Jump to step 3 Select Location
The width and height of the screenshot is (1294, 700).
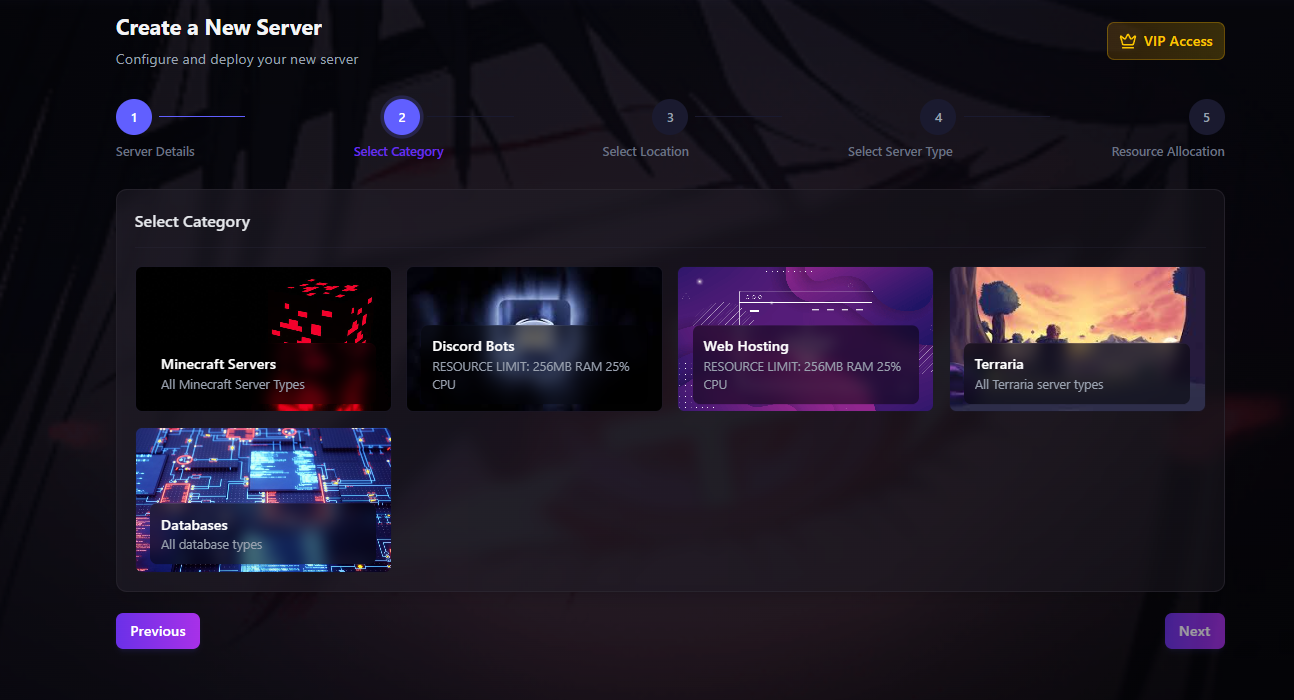click(x=670, y=116)
